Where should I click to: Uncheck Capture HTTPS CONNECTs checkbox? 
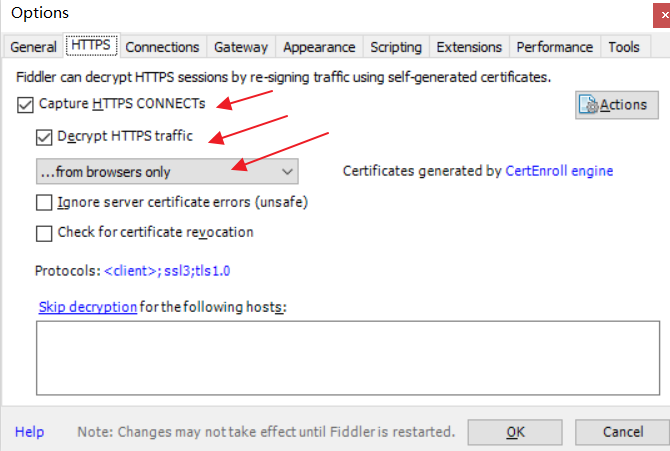click(x=25, y=105)
